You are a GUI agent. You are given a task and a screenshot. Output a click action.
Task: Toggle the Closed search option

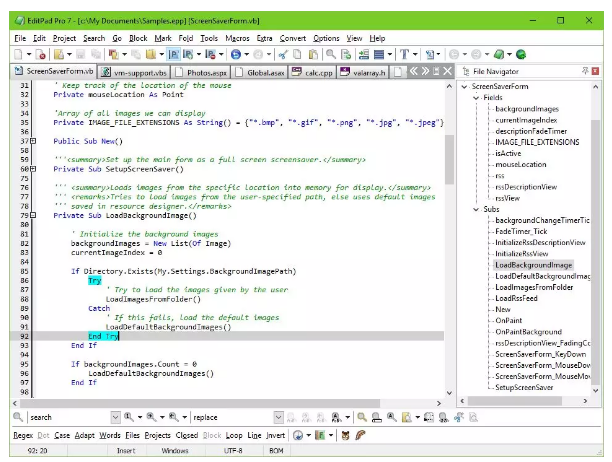pos(187,435)
